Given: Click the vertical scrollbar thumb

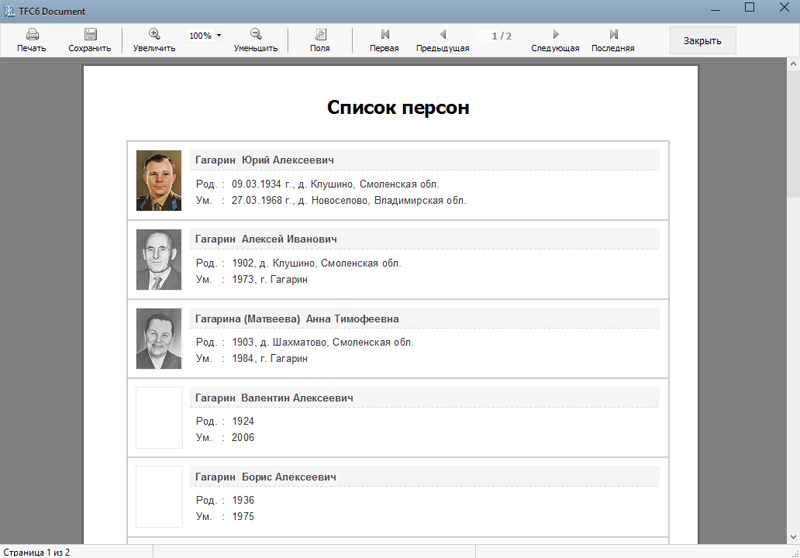Looking at the screenshot, I should click(x=793, y=133).
